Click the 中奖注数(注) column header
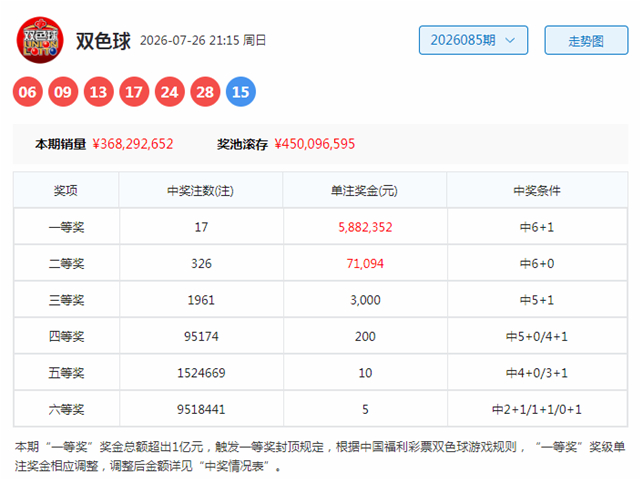 [200, 191]
